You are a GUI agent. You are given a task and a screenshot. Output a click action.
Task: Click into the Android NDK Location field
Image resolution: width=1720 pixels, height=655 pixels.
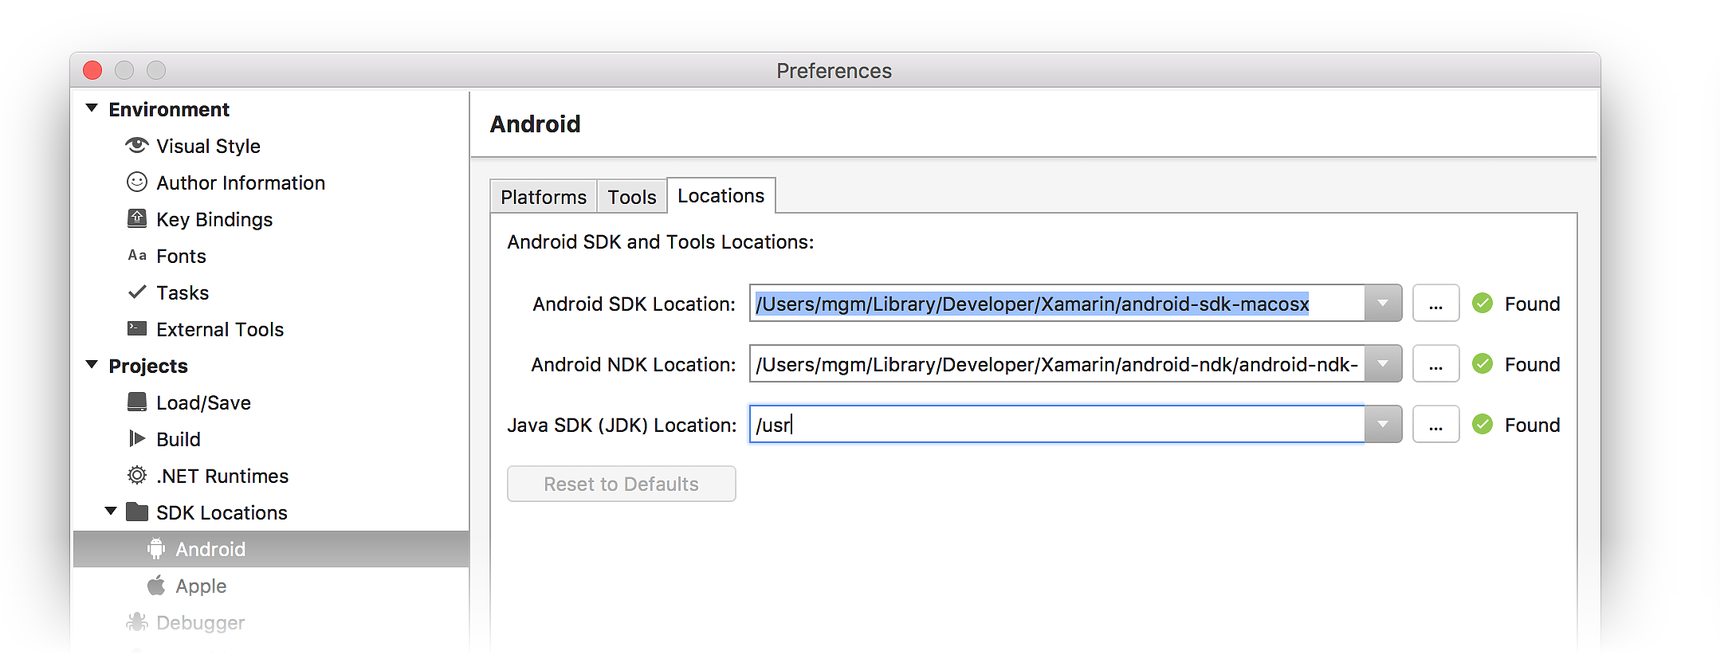point(1055,365)
